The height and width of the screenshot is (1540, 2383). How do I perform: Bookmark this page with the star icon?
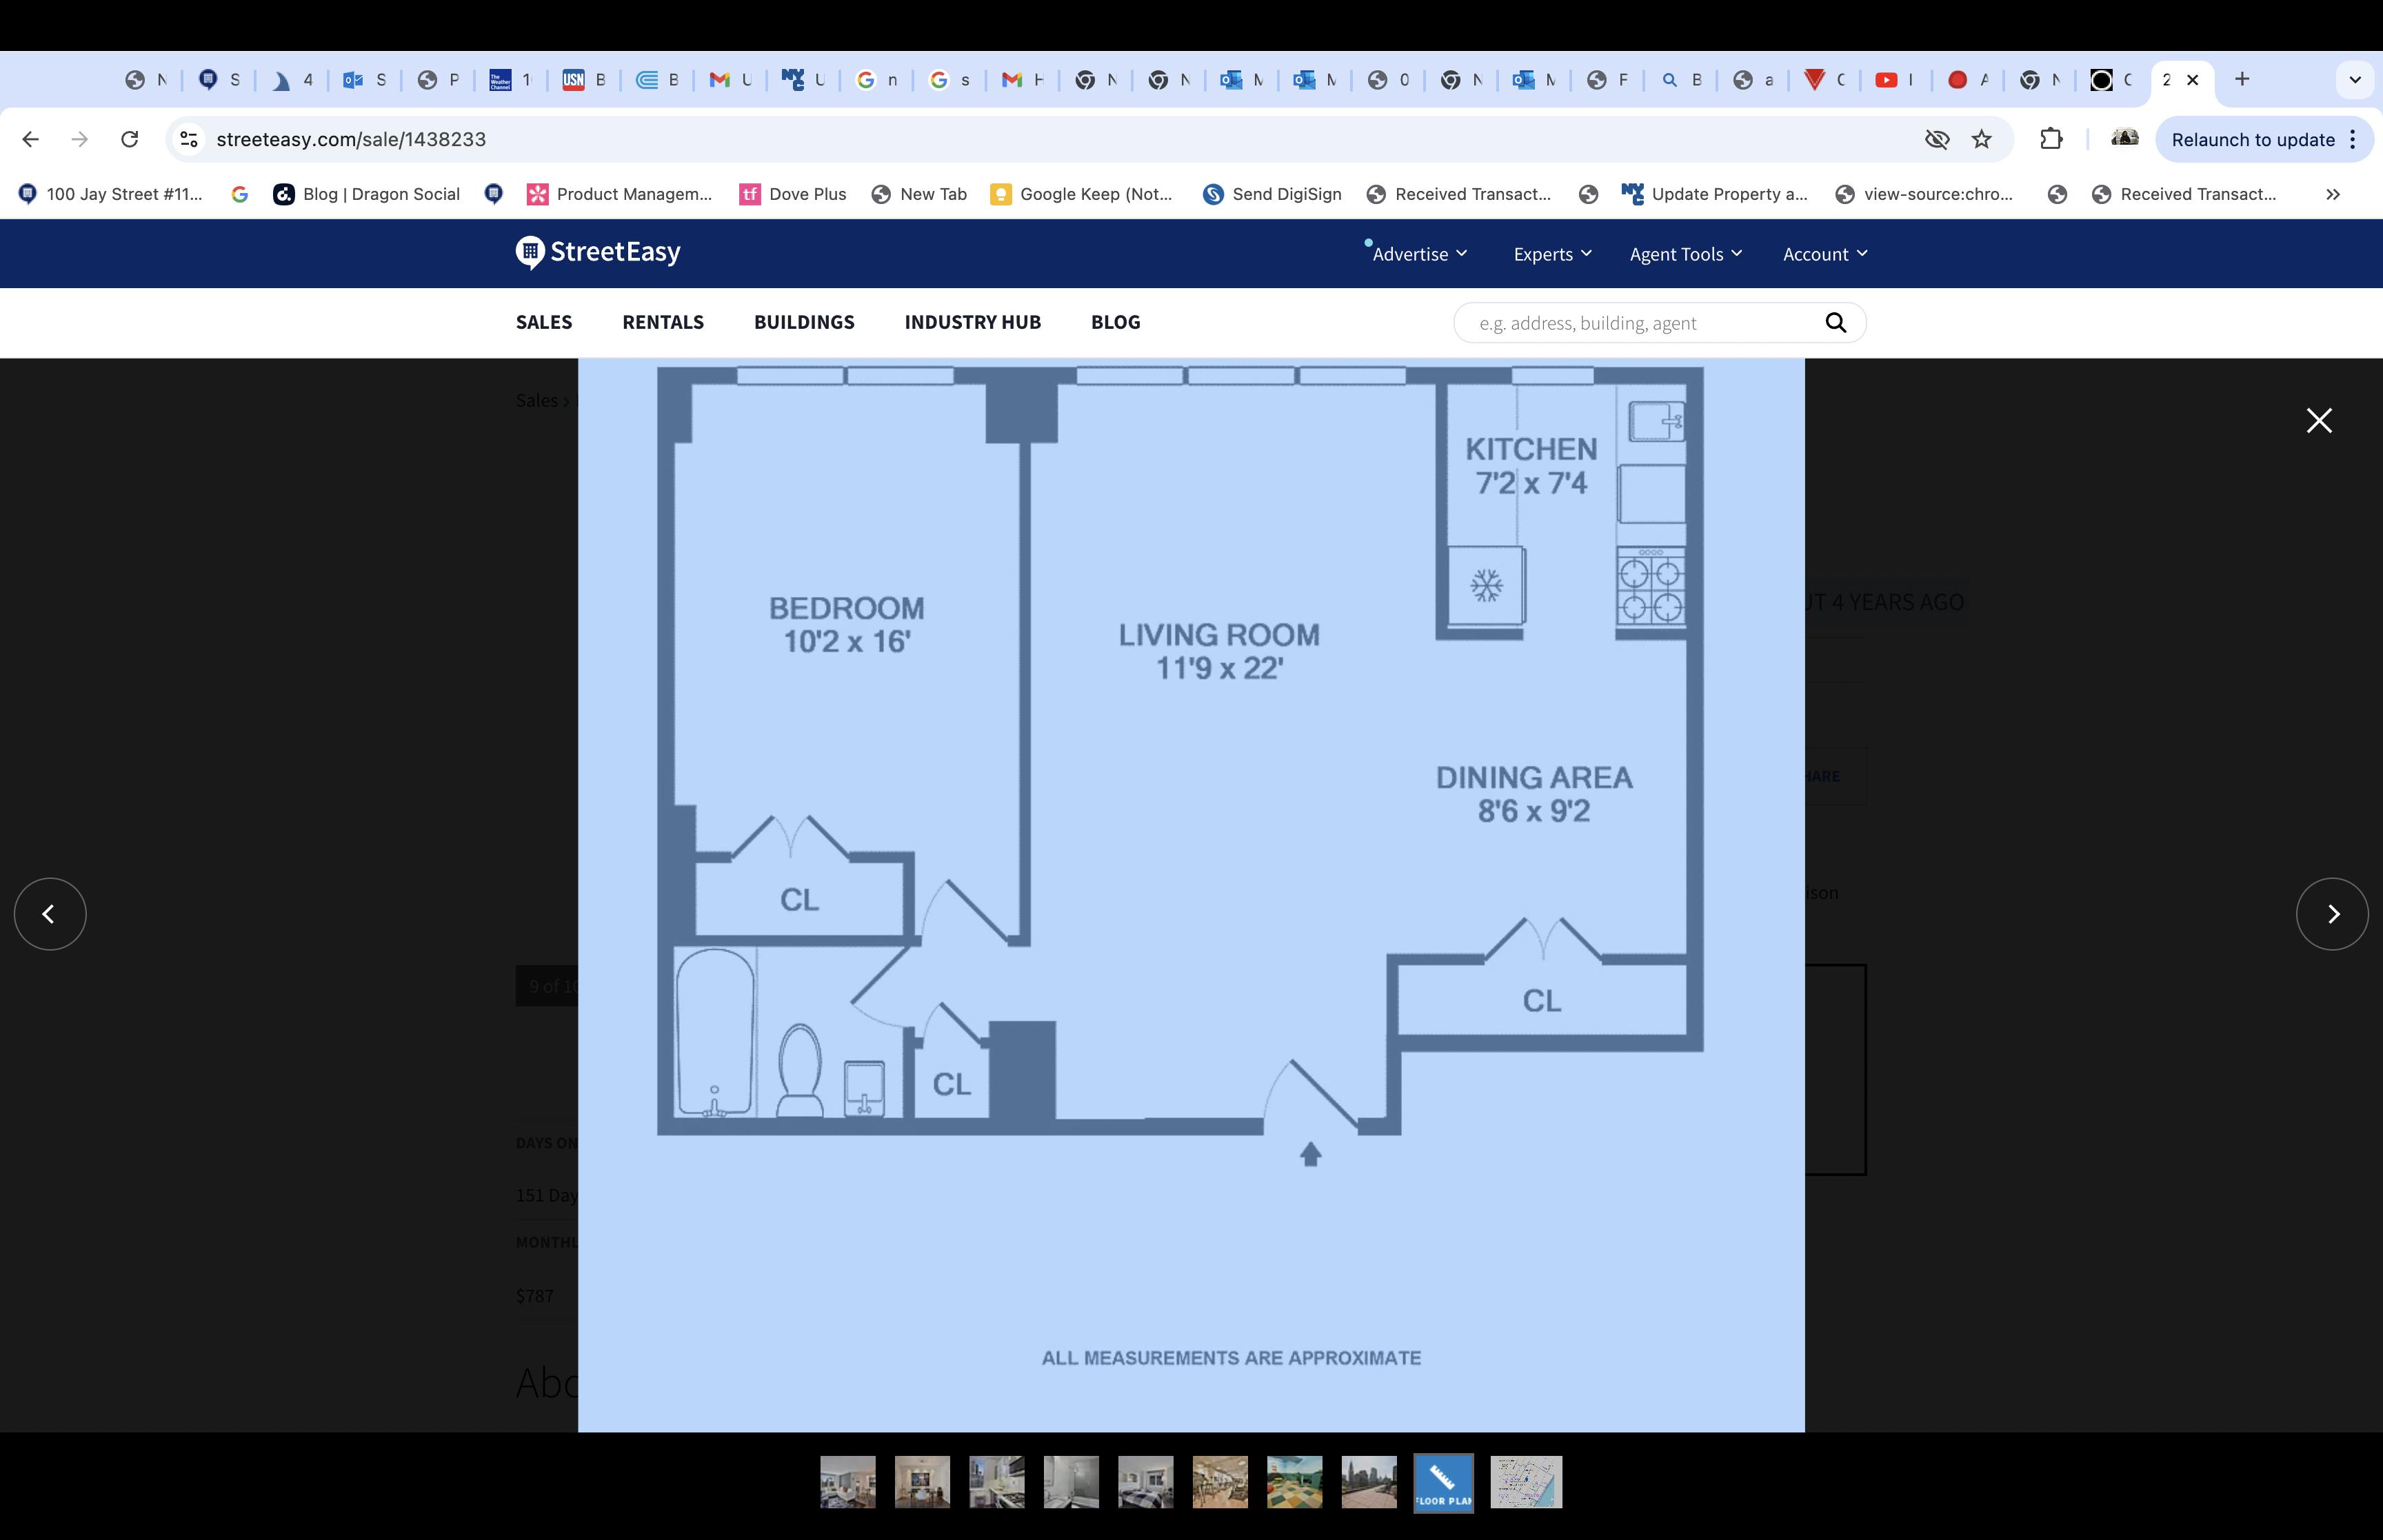click(1981, 139)
